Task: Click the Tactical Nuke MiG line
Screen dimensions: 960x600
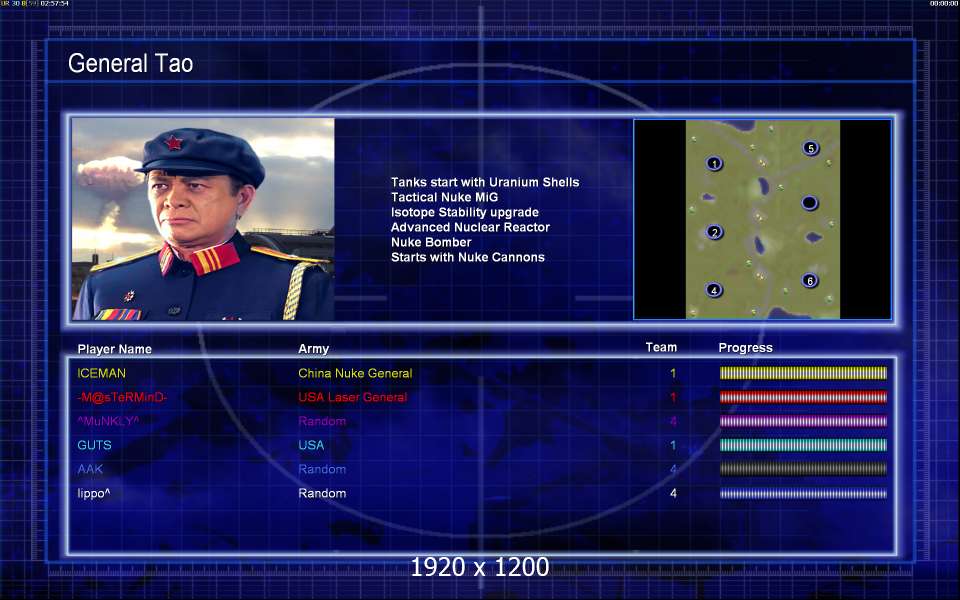Action: point(444,197)
